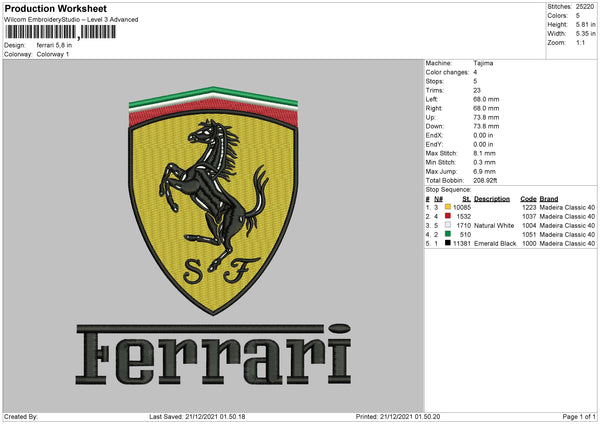Click the Machine value Tajima

coord(483,63)
